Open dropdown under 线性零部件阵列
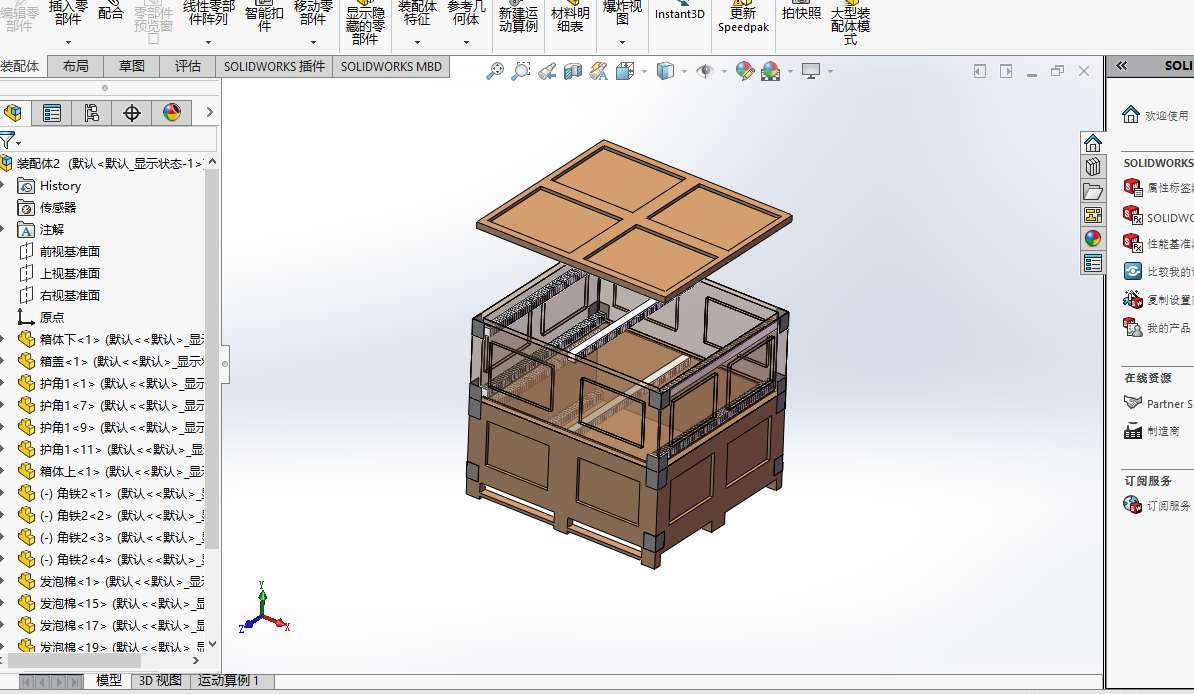Screen dimensions: 1194x694 208,43
